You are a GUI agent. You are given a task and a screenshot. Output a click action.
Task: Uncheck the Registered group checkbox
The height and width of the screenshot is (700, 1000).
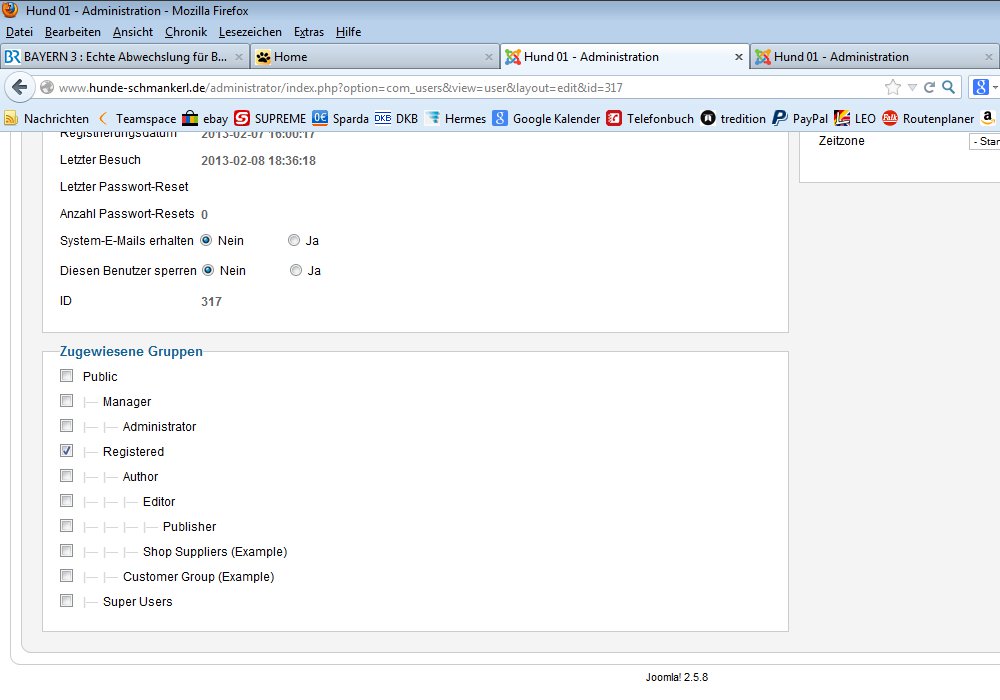point(67,451)
